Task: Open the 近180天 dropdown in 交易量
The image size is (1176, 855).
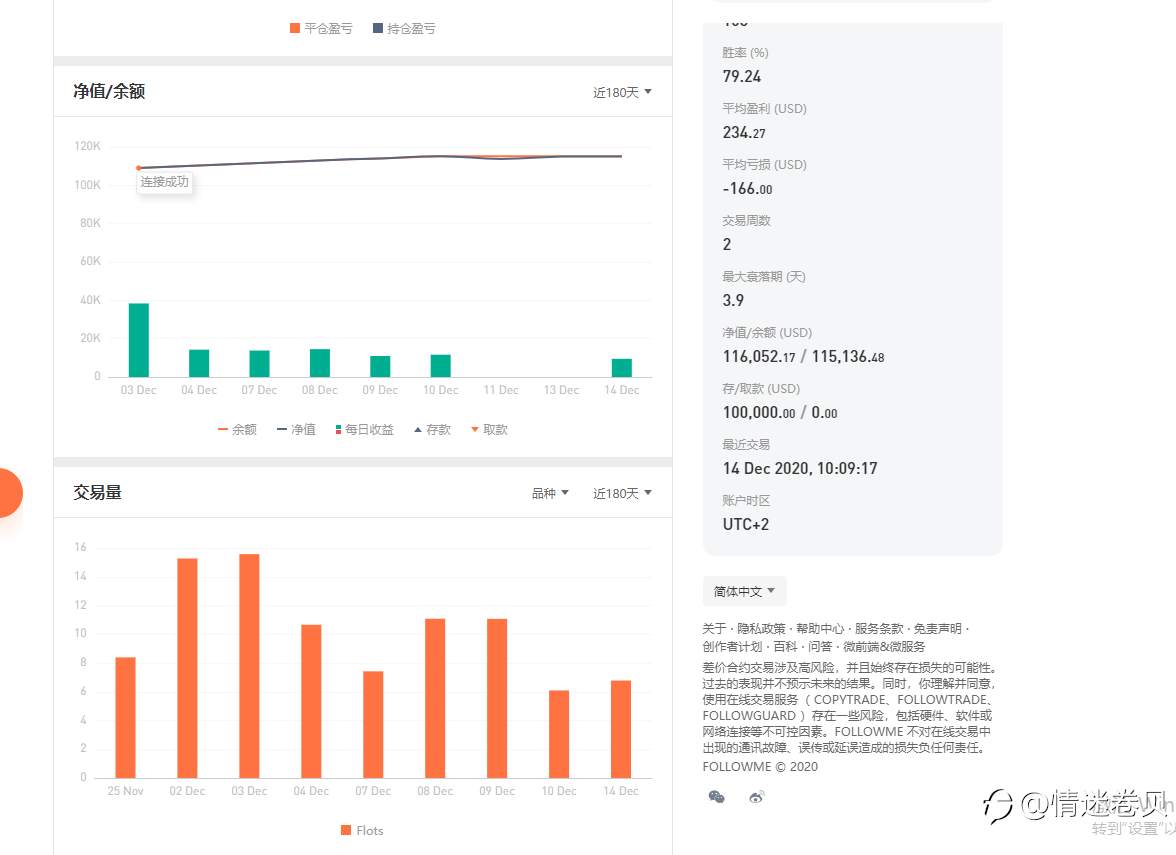Action: pyautogui.click(x=622, y=494)
